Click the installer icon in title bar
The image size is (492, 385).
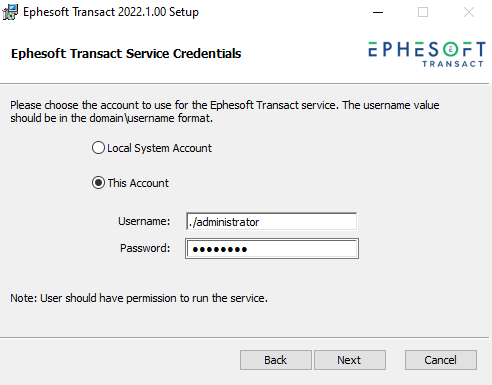[10, 12]
